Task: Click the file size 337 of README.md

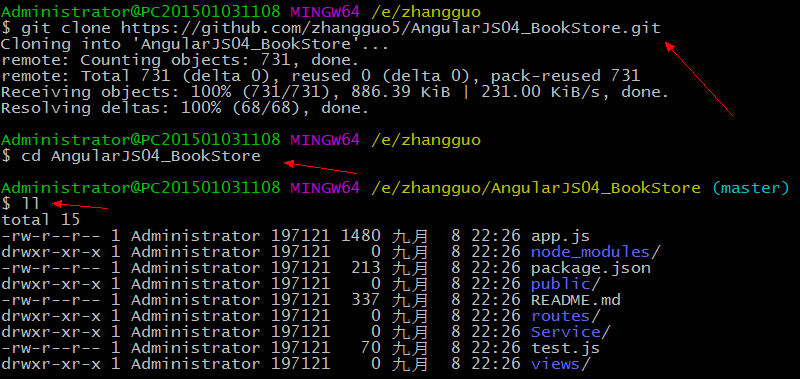Action: click(x=366, y=300)
